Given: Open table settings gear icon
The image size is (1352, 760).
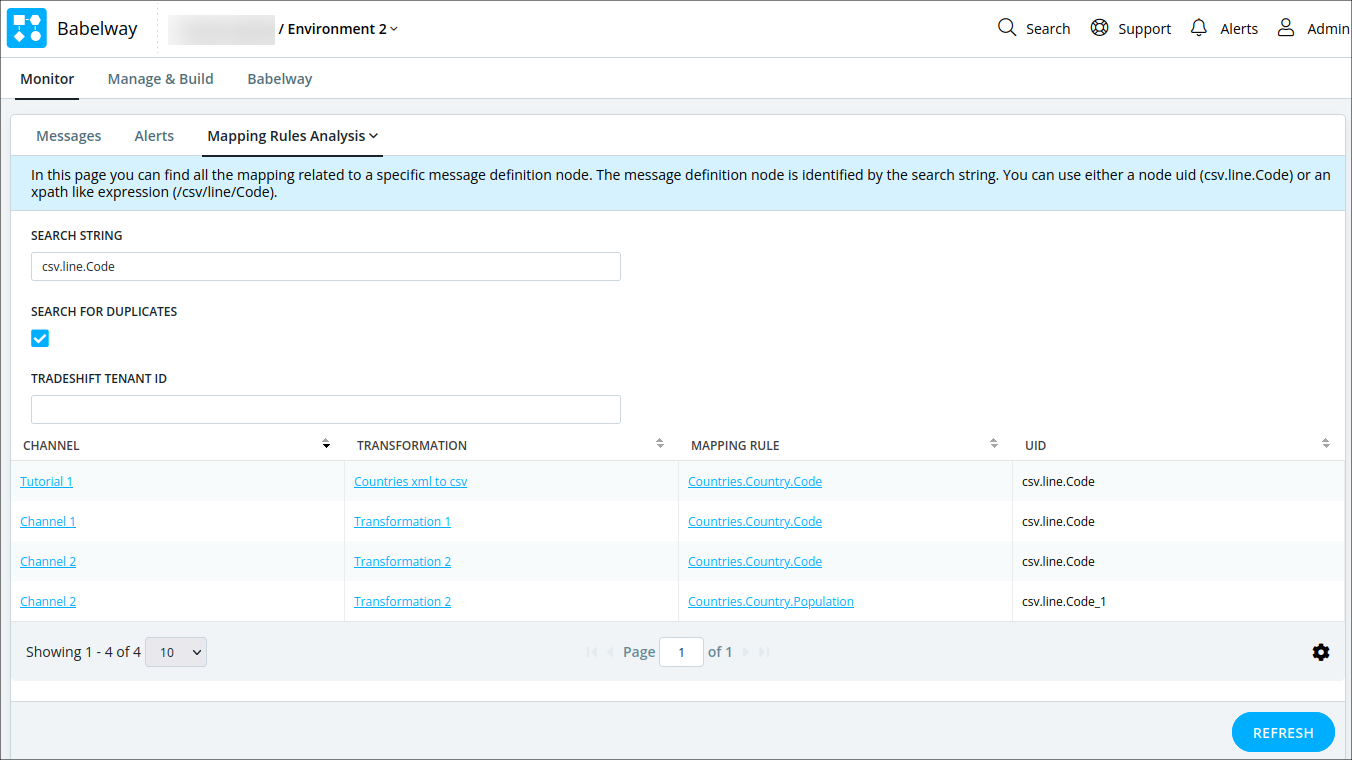Looking at the screenshot, I should point(1321,652).
